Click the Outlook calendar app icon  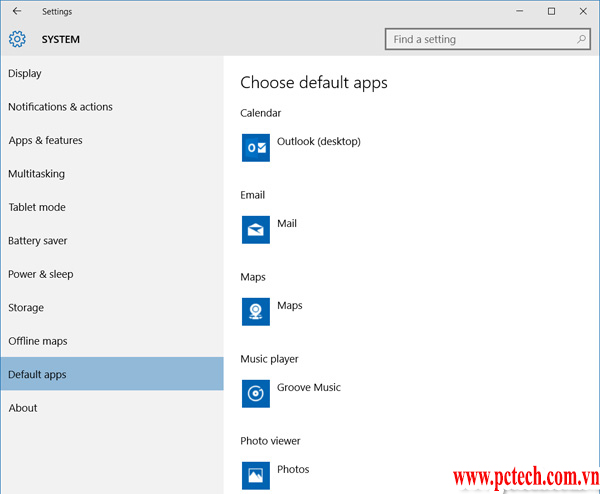(256, 148)
